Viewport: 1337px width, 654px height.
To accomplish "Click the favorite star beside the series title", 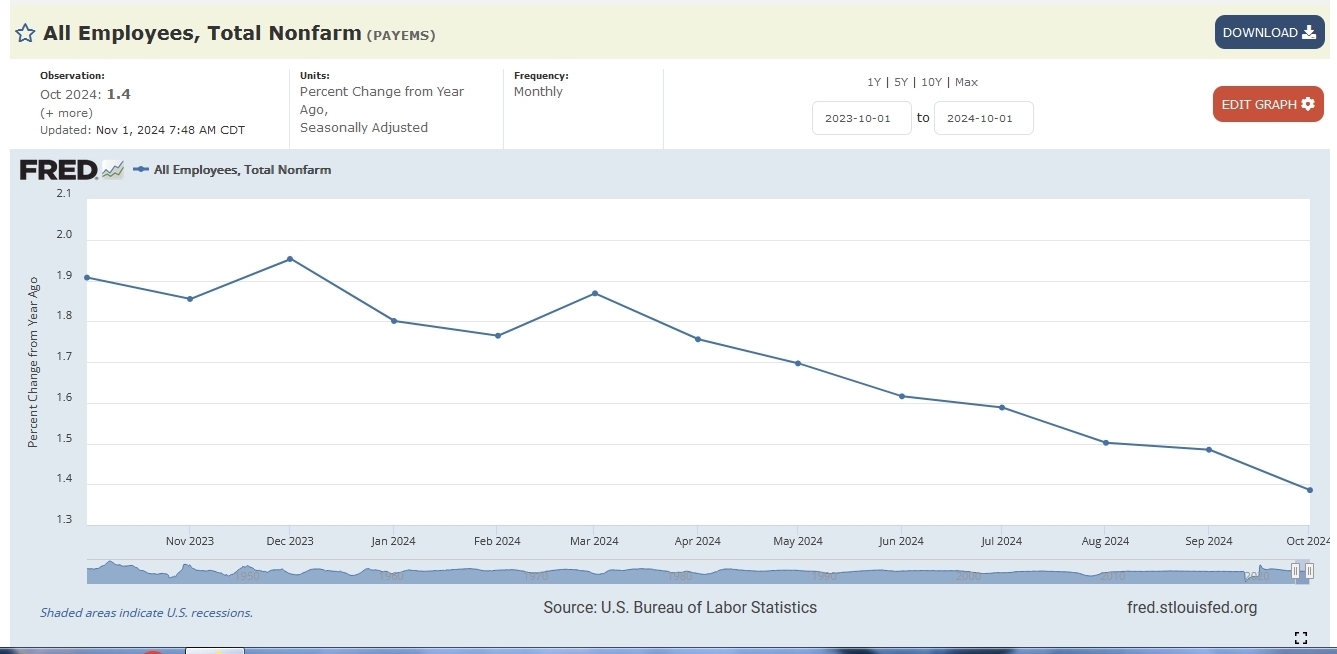I will [x=25, y=33].
